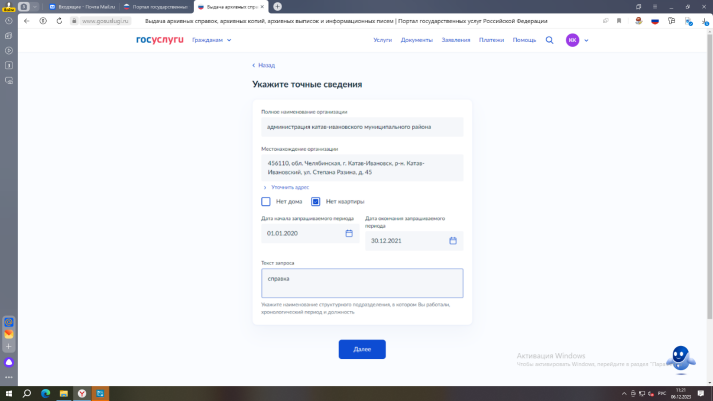Uncheck the 'Нет квартиры' checkbox
713x401 pixels.
coord(316,201)
